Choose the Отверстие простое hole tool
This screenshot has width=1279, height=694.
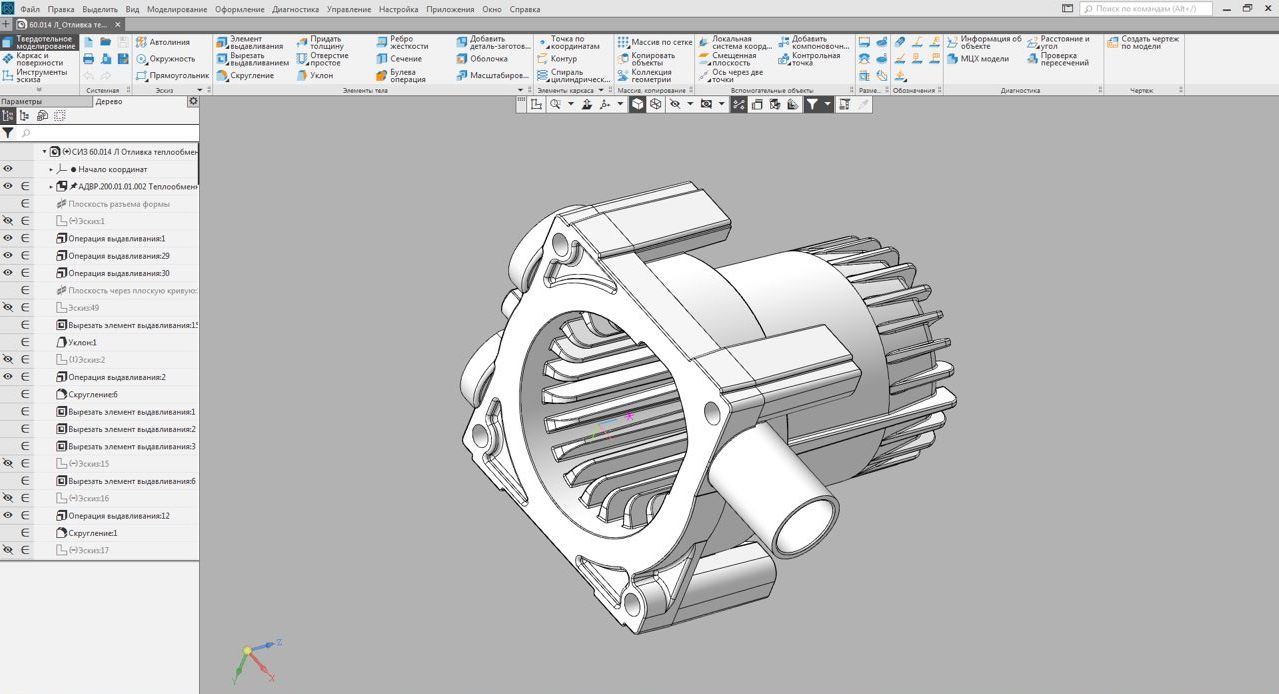click(x=322, y=59)
